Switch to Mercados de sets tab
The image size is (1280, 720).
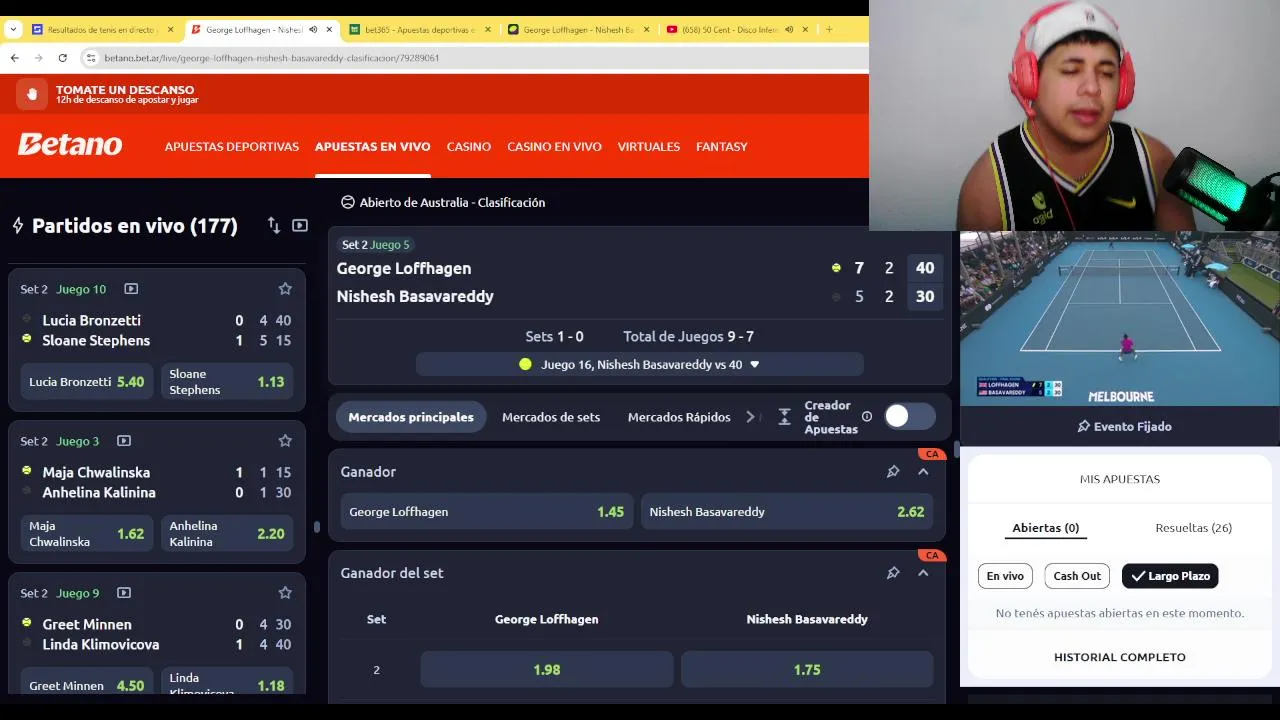coord(551,417)
